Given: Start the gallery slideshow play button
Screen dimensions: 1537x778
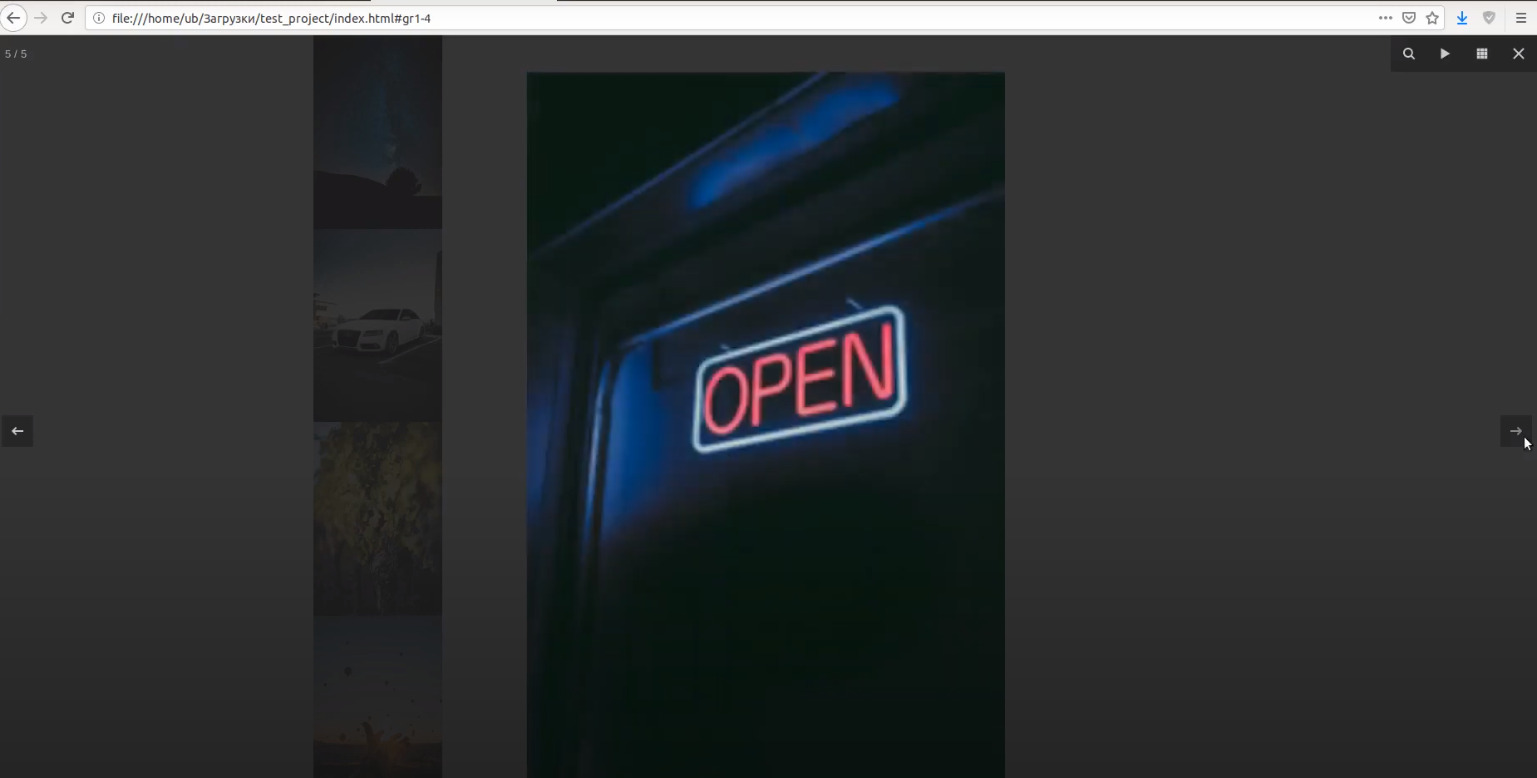Looking at the screenshot, I should click(x=1445, y=54).
